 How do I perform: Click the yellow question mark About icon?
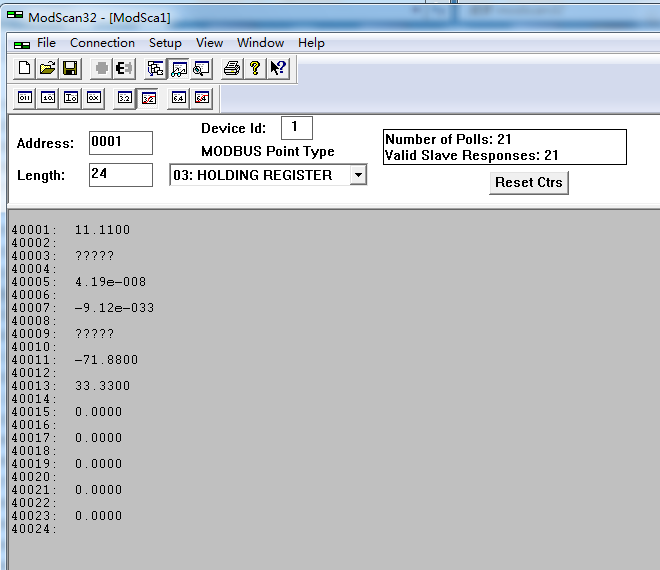coord(255,68)
